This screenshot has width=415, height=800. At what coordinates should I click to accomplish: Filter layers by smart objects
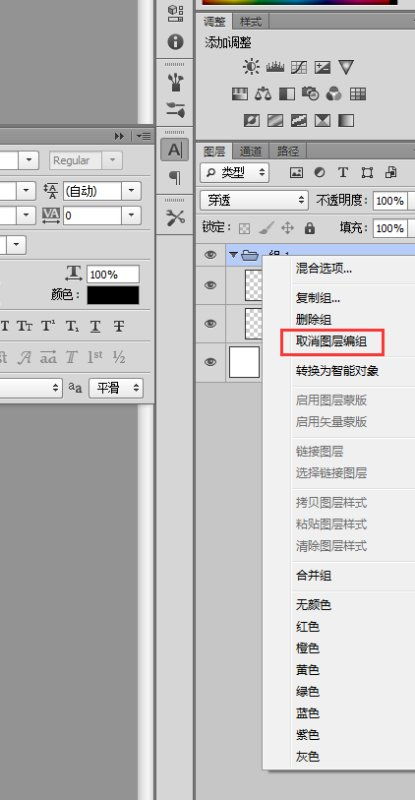(x=390, y=172)
